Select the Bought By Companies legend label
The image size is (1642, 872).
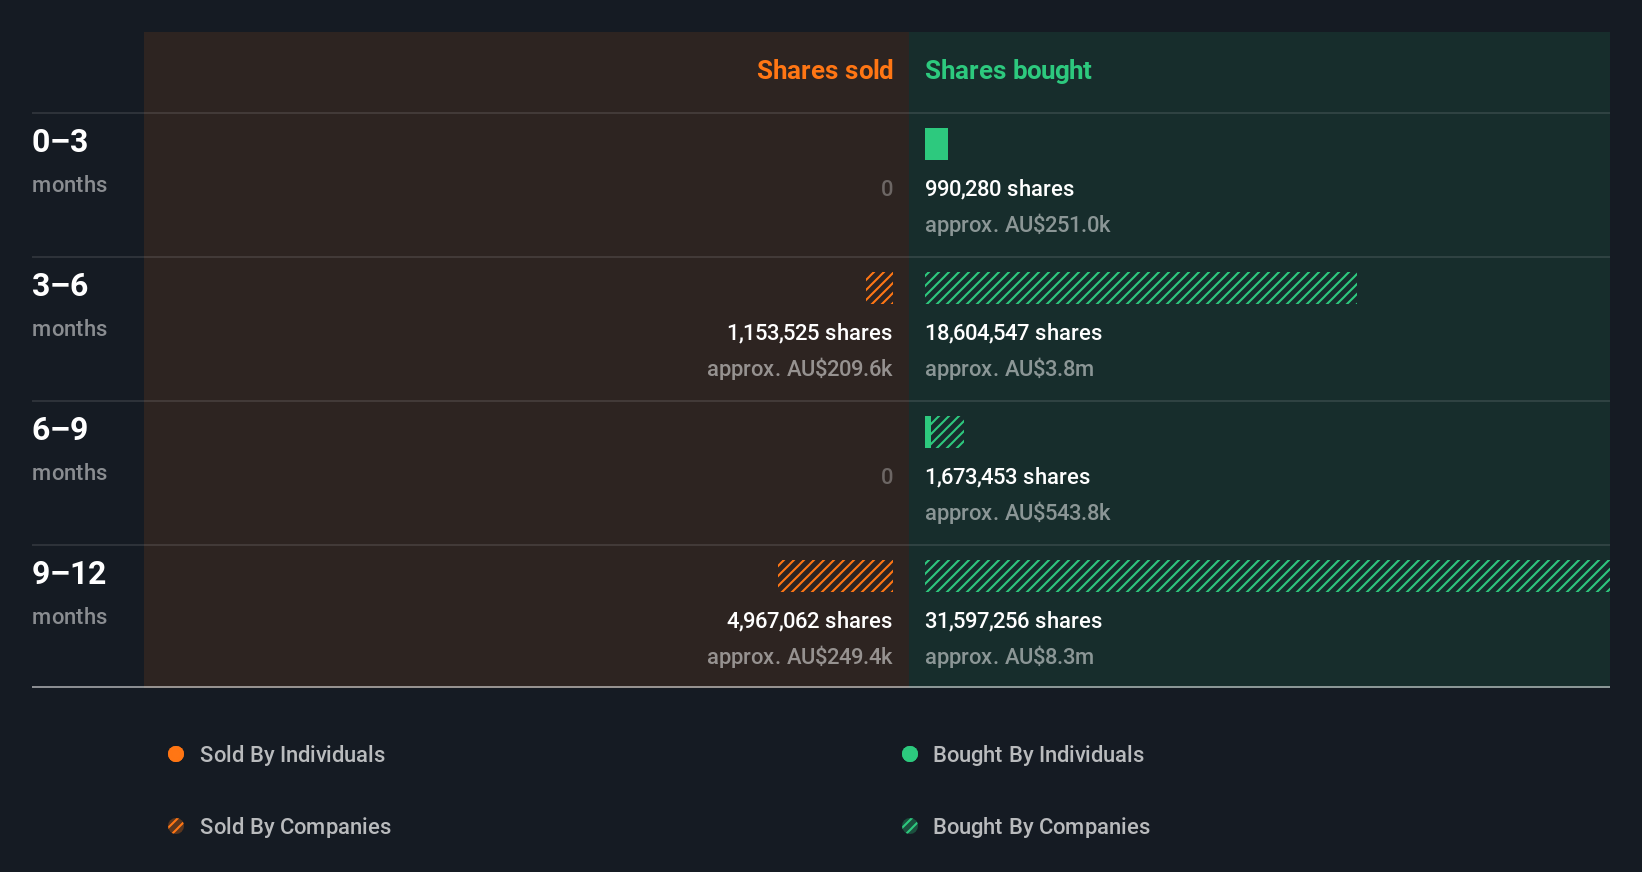[1041, 826]
